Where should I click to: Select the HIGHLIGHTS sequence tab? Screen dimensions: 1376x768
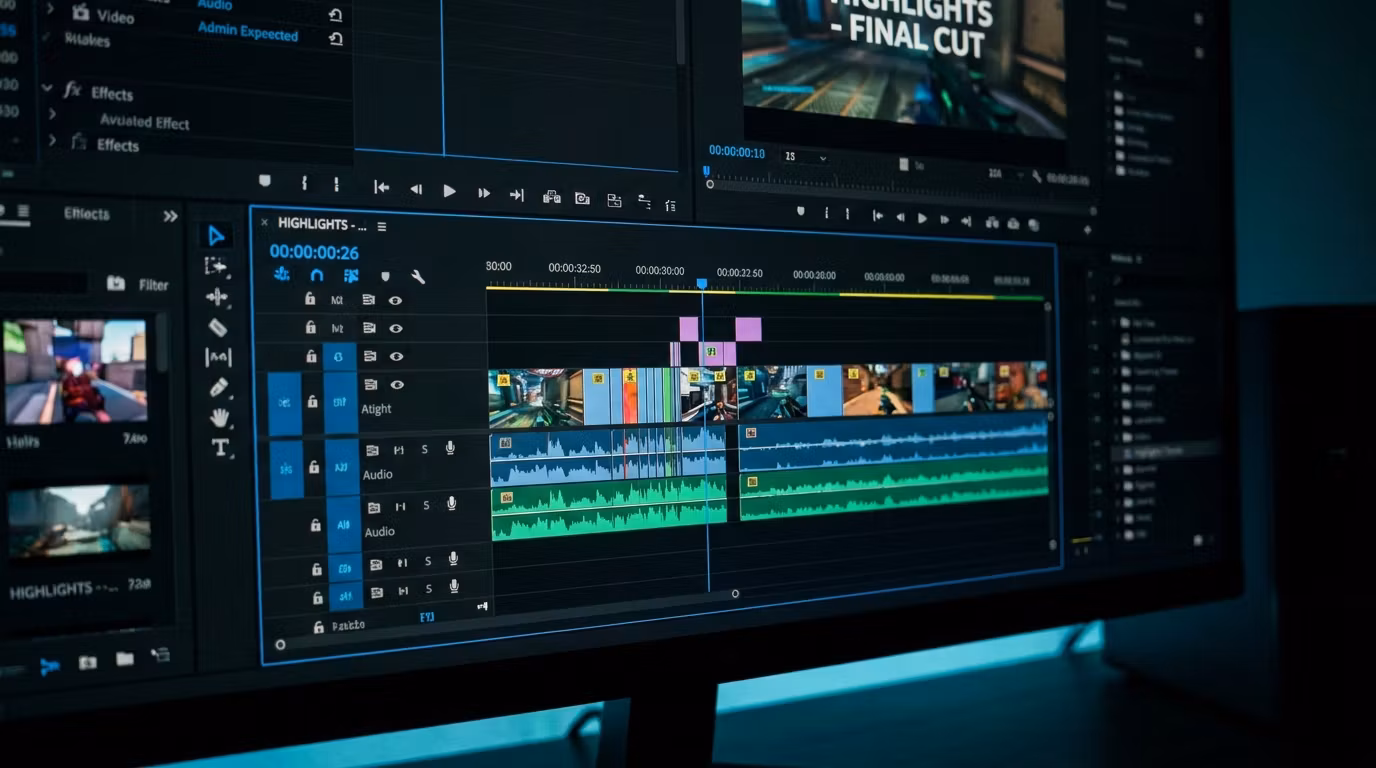click(322, 224)
